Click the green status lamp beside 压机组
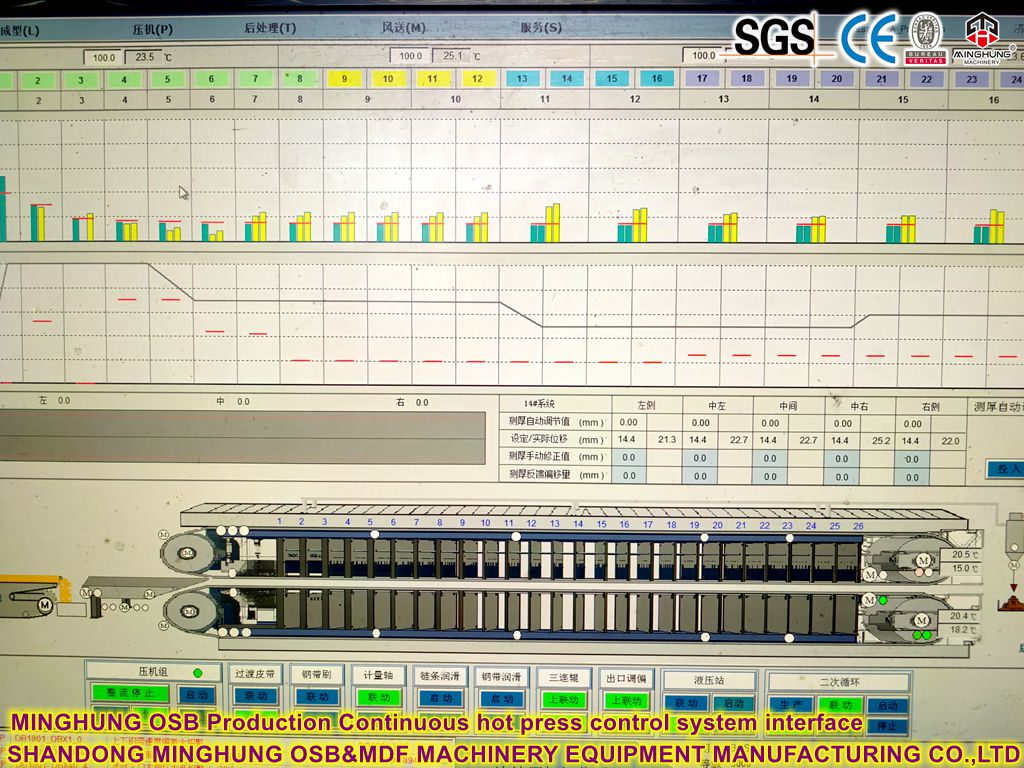 (x=198, y=671)
